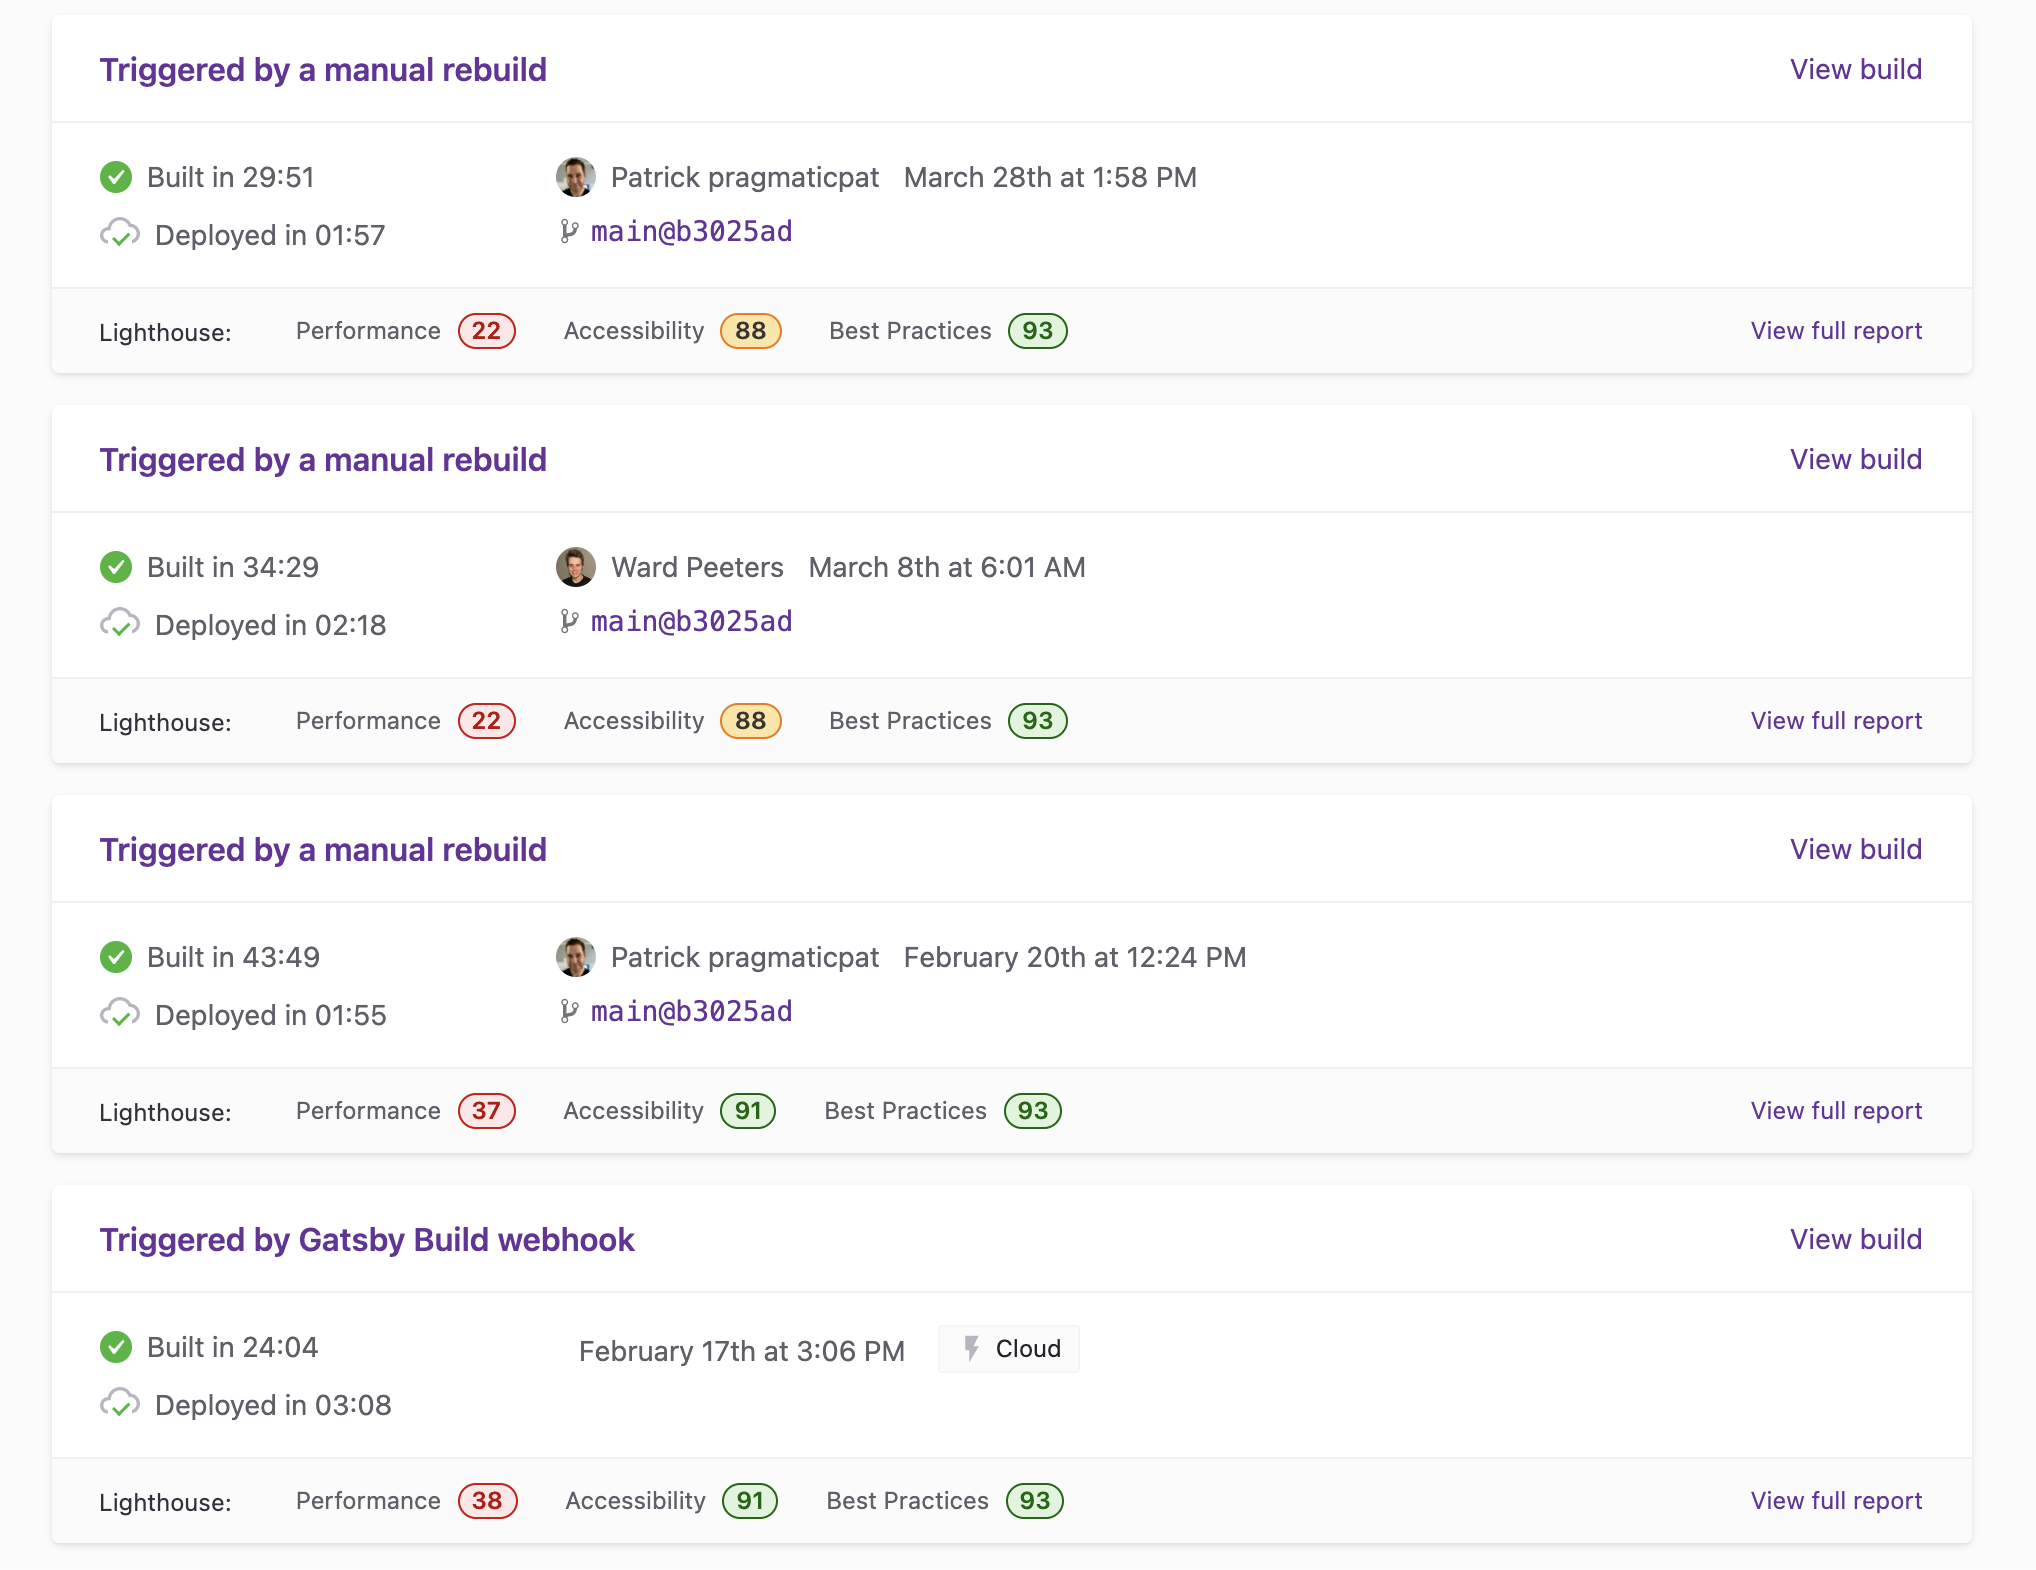This screenshot has height=1570, width=2036.
Task: Click Ward Peeters' avatar image
Action: 575,567
